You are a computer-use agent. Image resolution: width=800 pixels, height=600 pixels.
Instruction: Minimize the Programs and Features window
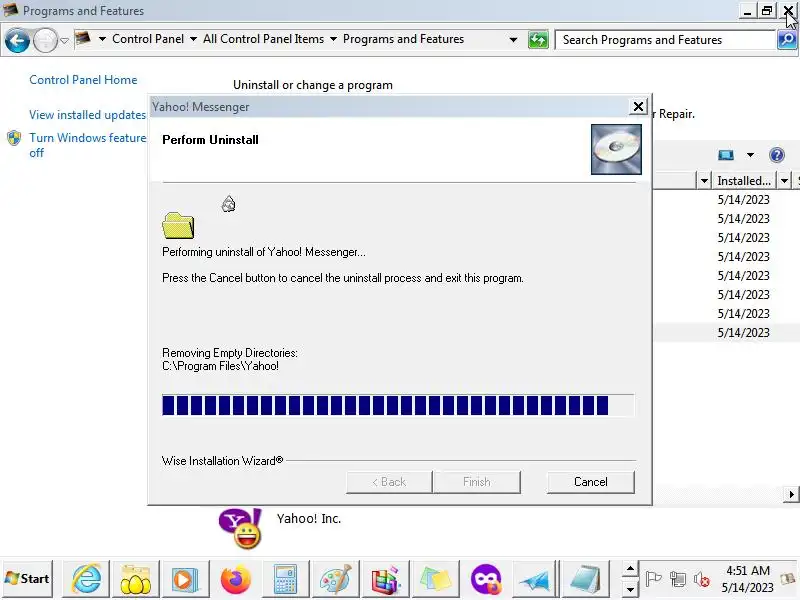(747, 11)
